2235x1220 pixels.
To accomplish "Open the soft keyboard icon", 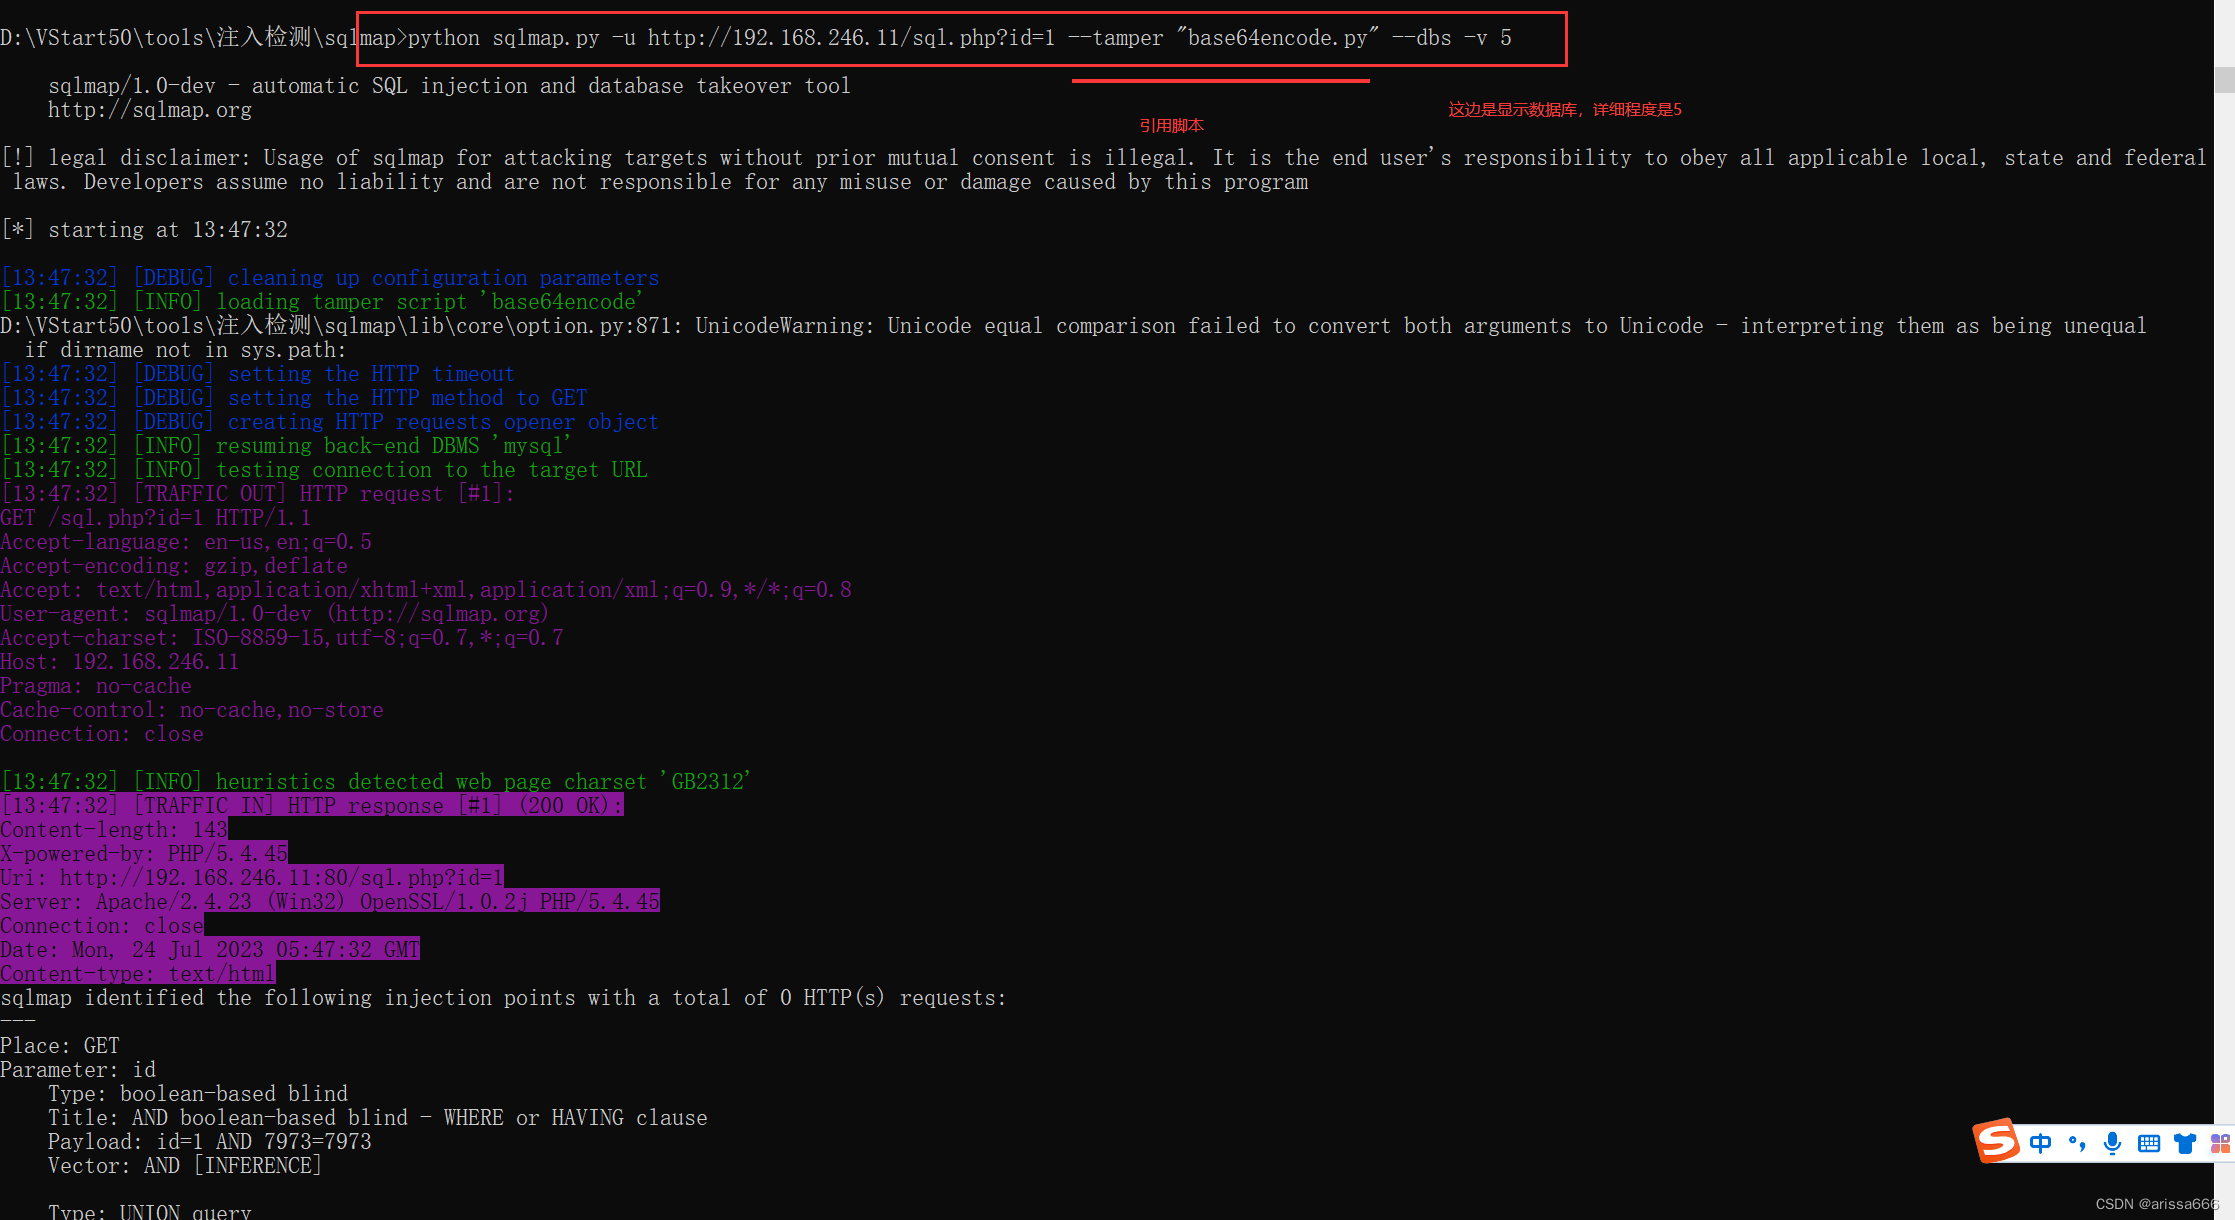I will tap(2148, 1143).
